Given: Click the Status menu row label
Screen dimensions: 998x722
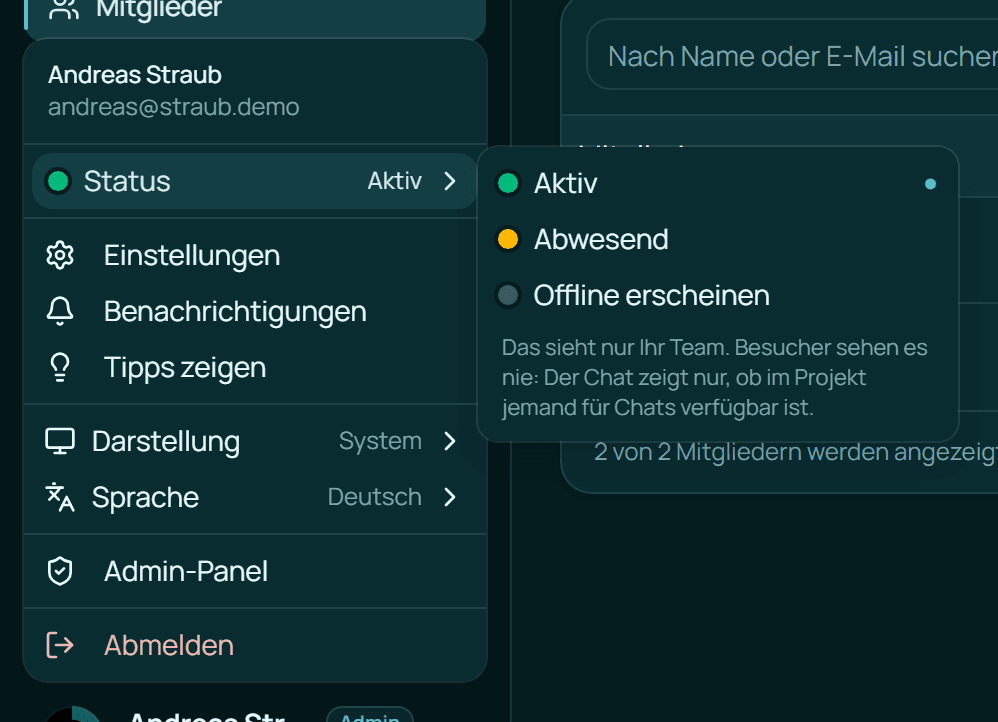Looking at the screenshot, I should (127, 181).
